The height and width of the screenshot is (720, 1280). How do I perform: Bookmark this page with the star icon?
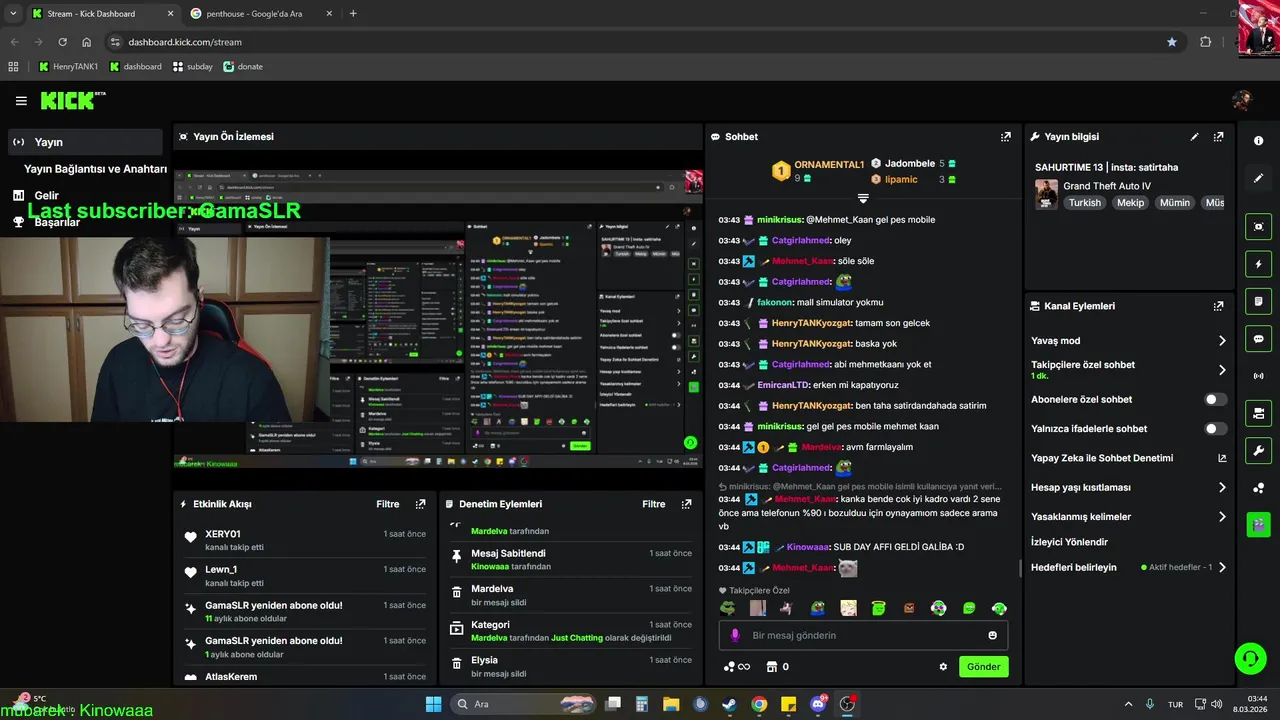pos(1172,42)
